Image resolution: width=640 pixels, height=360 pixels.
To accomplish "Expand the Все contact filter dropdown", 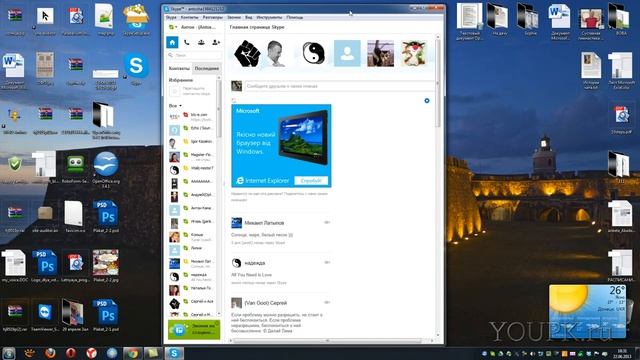I will [x=176, y=106].
